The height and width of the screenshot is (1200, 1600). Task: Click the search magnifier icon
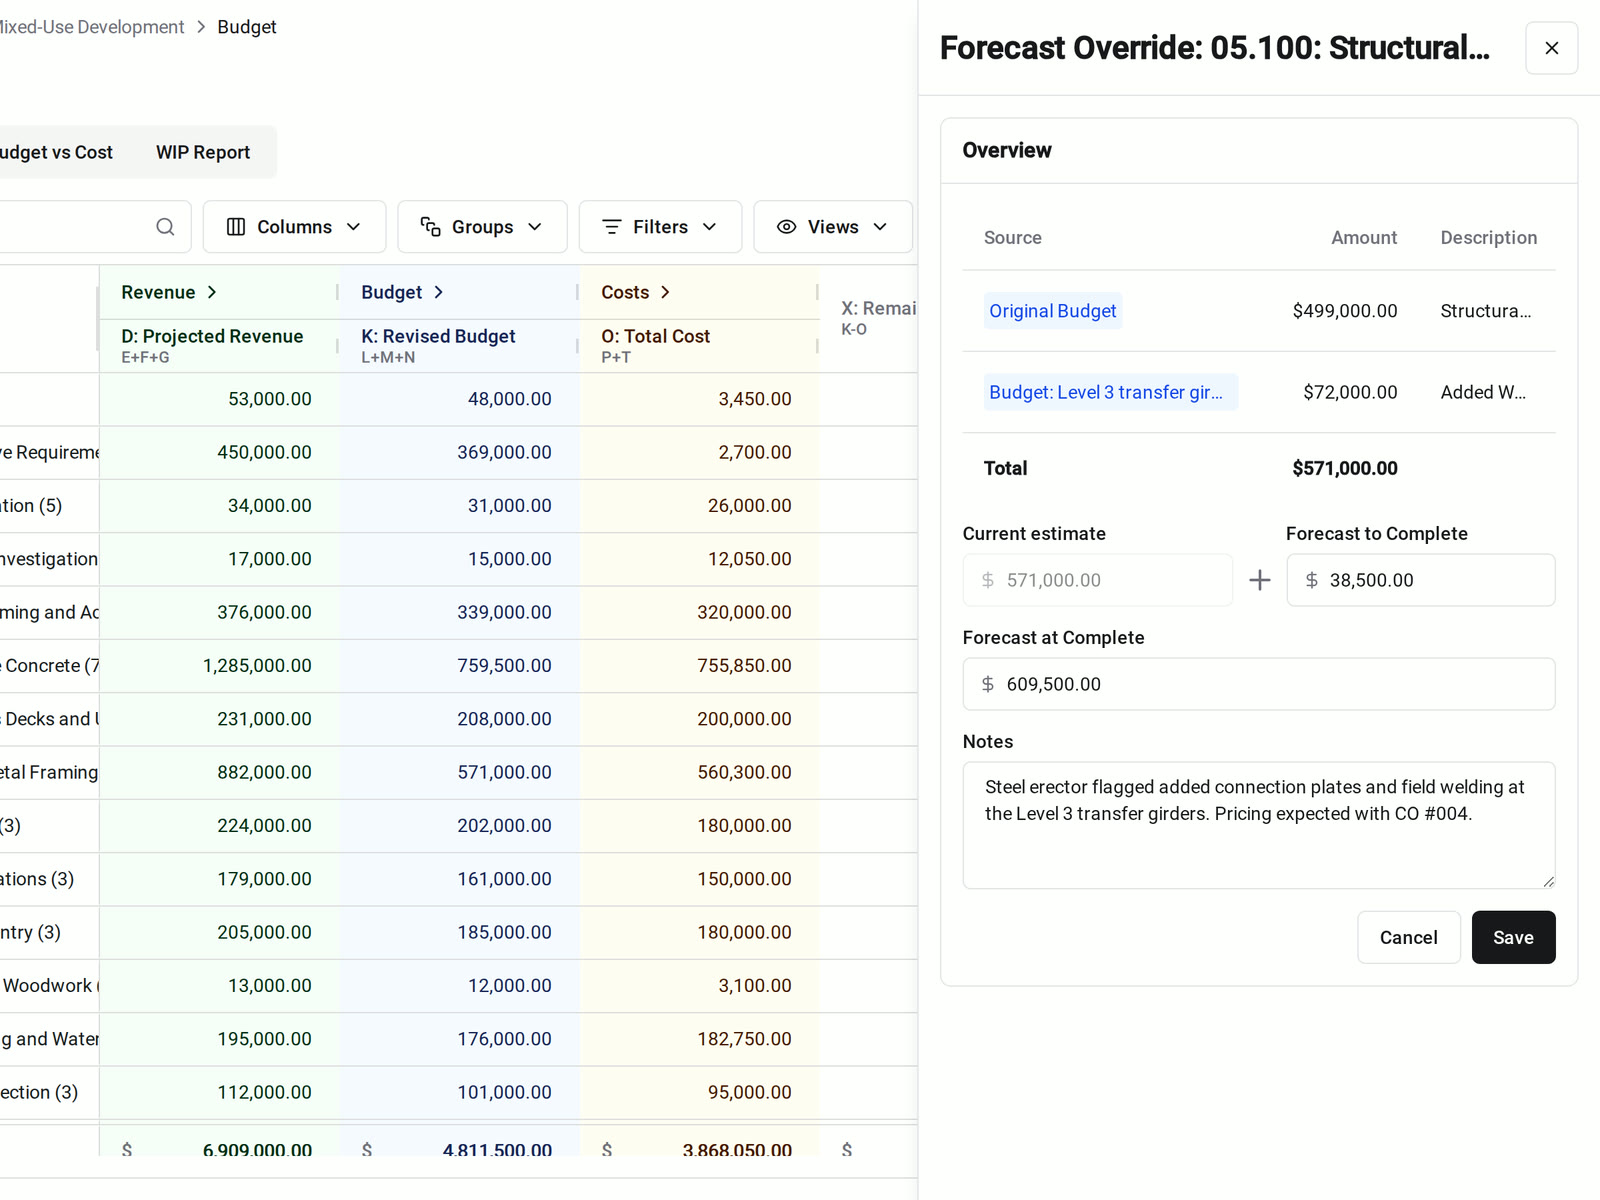tap(165, 227)
